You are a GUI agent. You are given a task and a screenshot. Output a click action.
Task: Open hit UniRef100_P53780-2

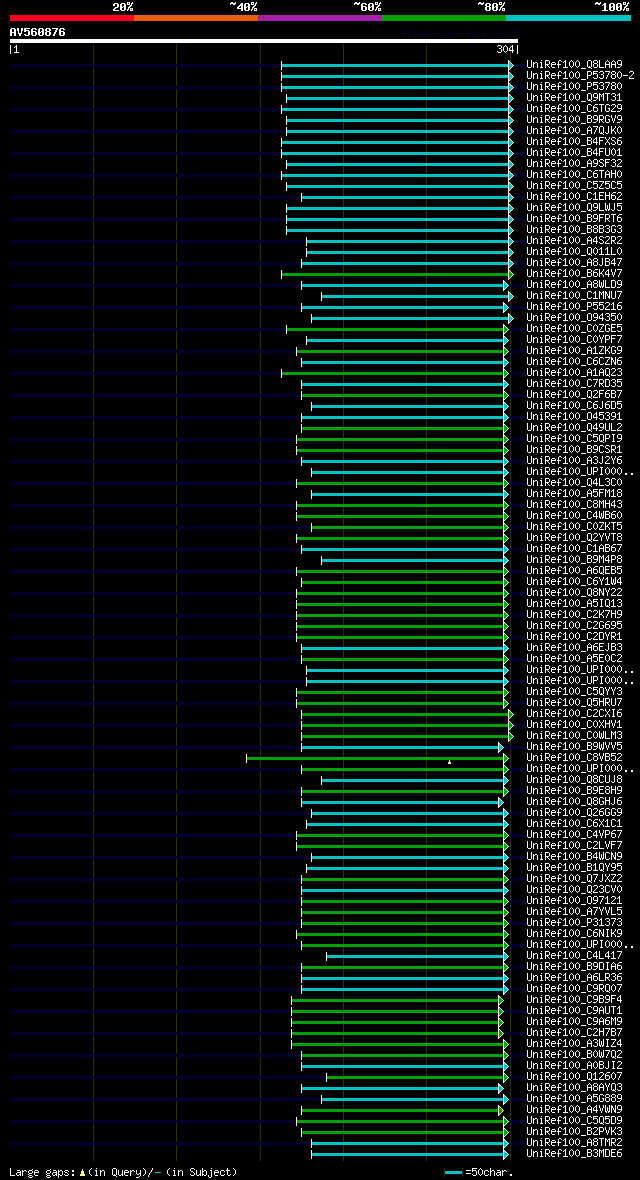pyautogui.click(x=581, y=75)
